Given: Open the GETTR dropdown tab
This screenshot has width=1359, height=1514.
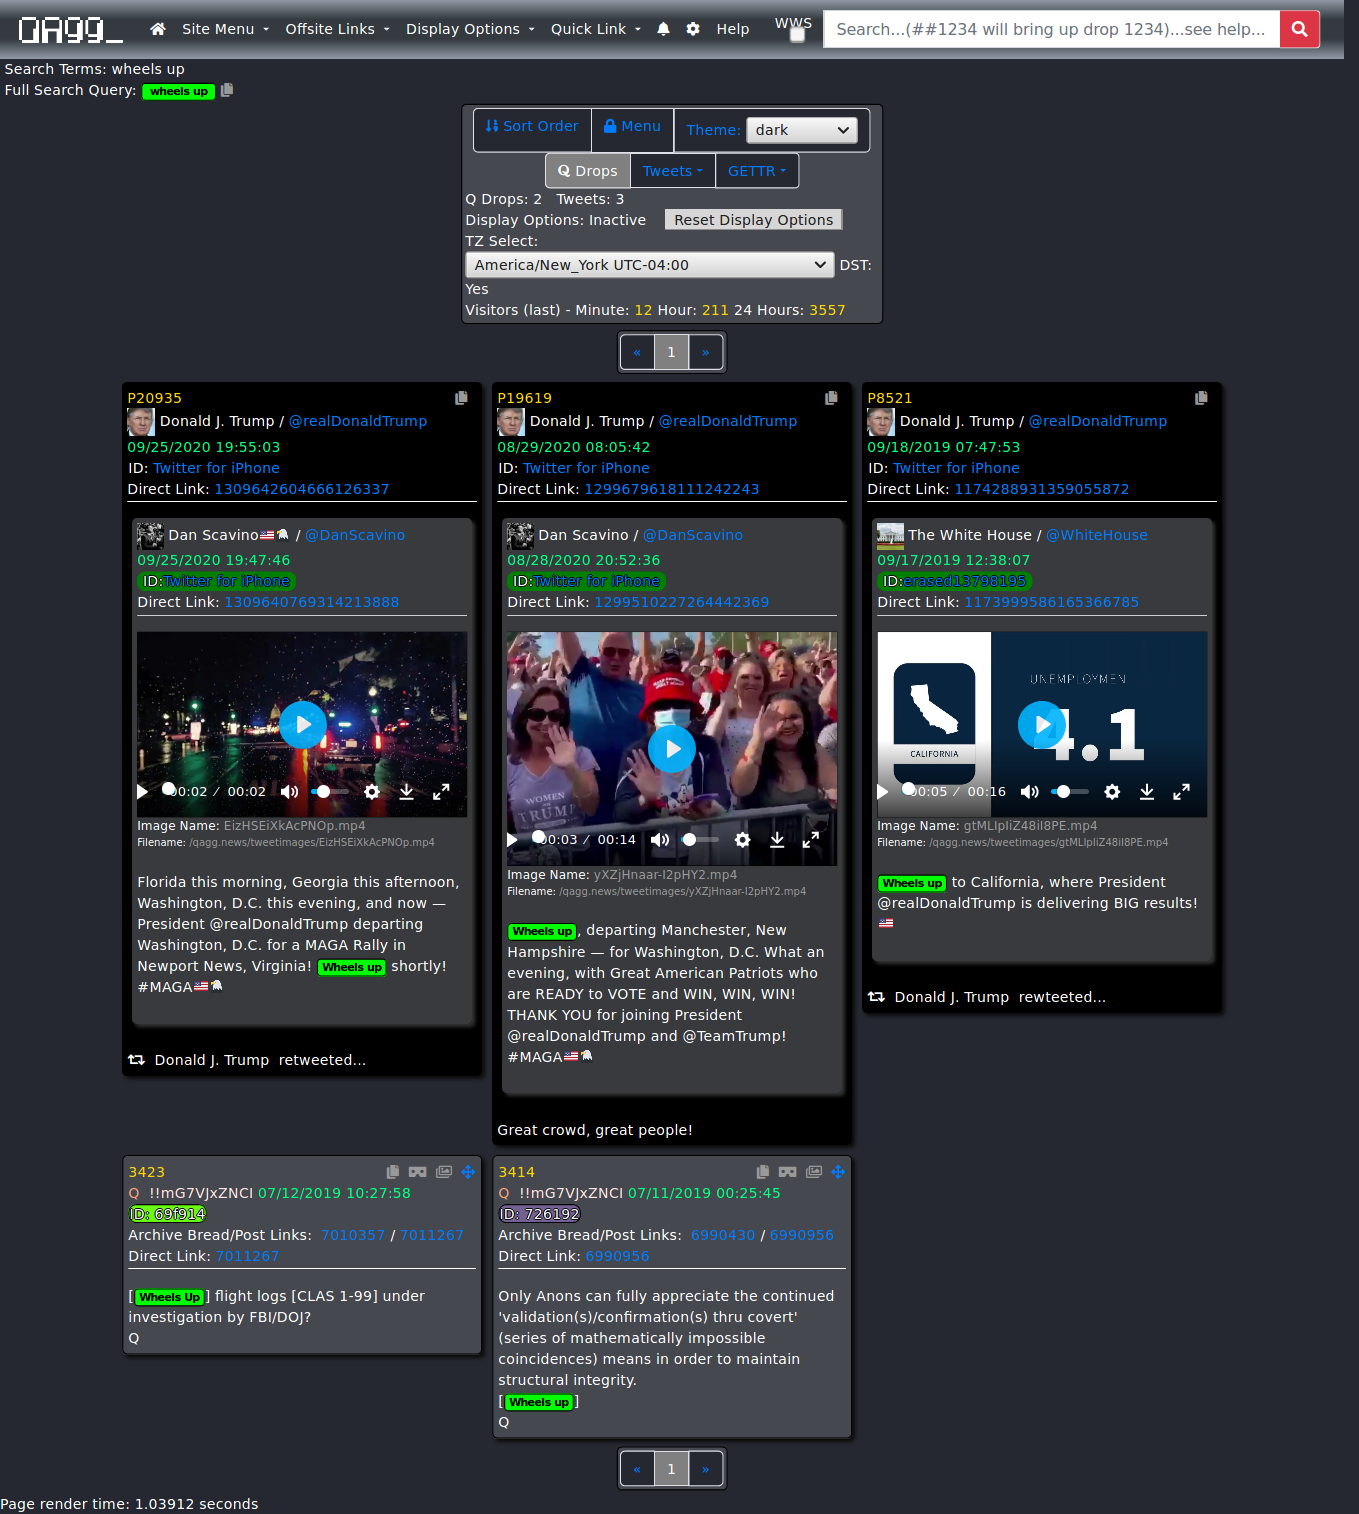Looking at the screenshot, I should click(x=757, y=171).
